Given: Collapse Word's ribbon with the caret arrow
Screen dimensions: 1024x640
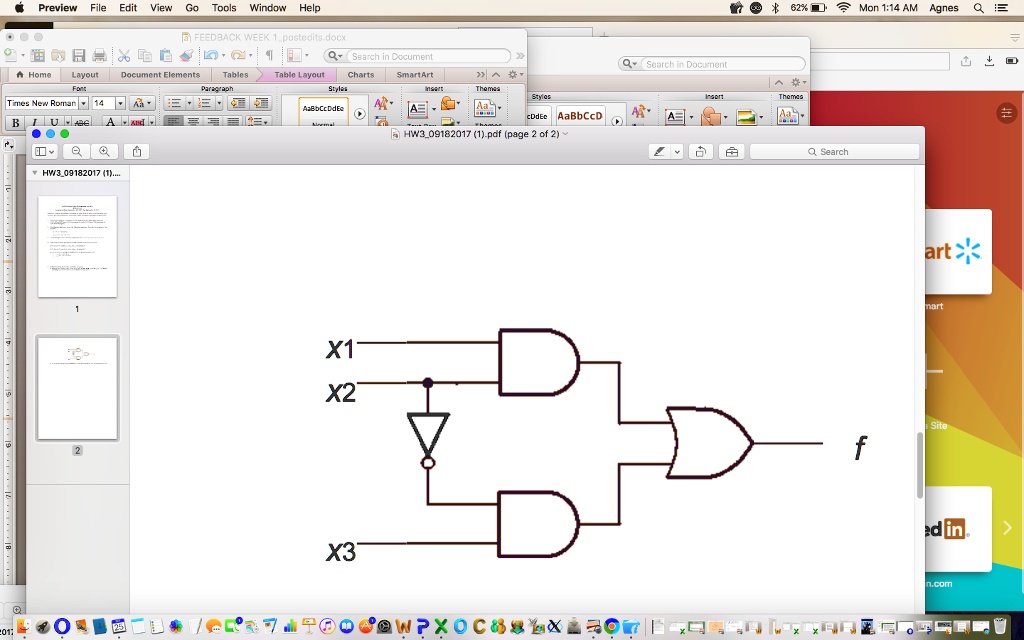Looking at the screenshot, I should click(496, 74).
